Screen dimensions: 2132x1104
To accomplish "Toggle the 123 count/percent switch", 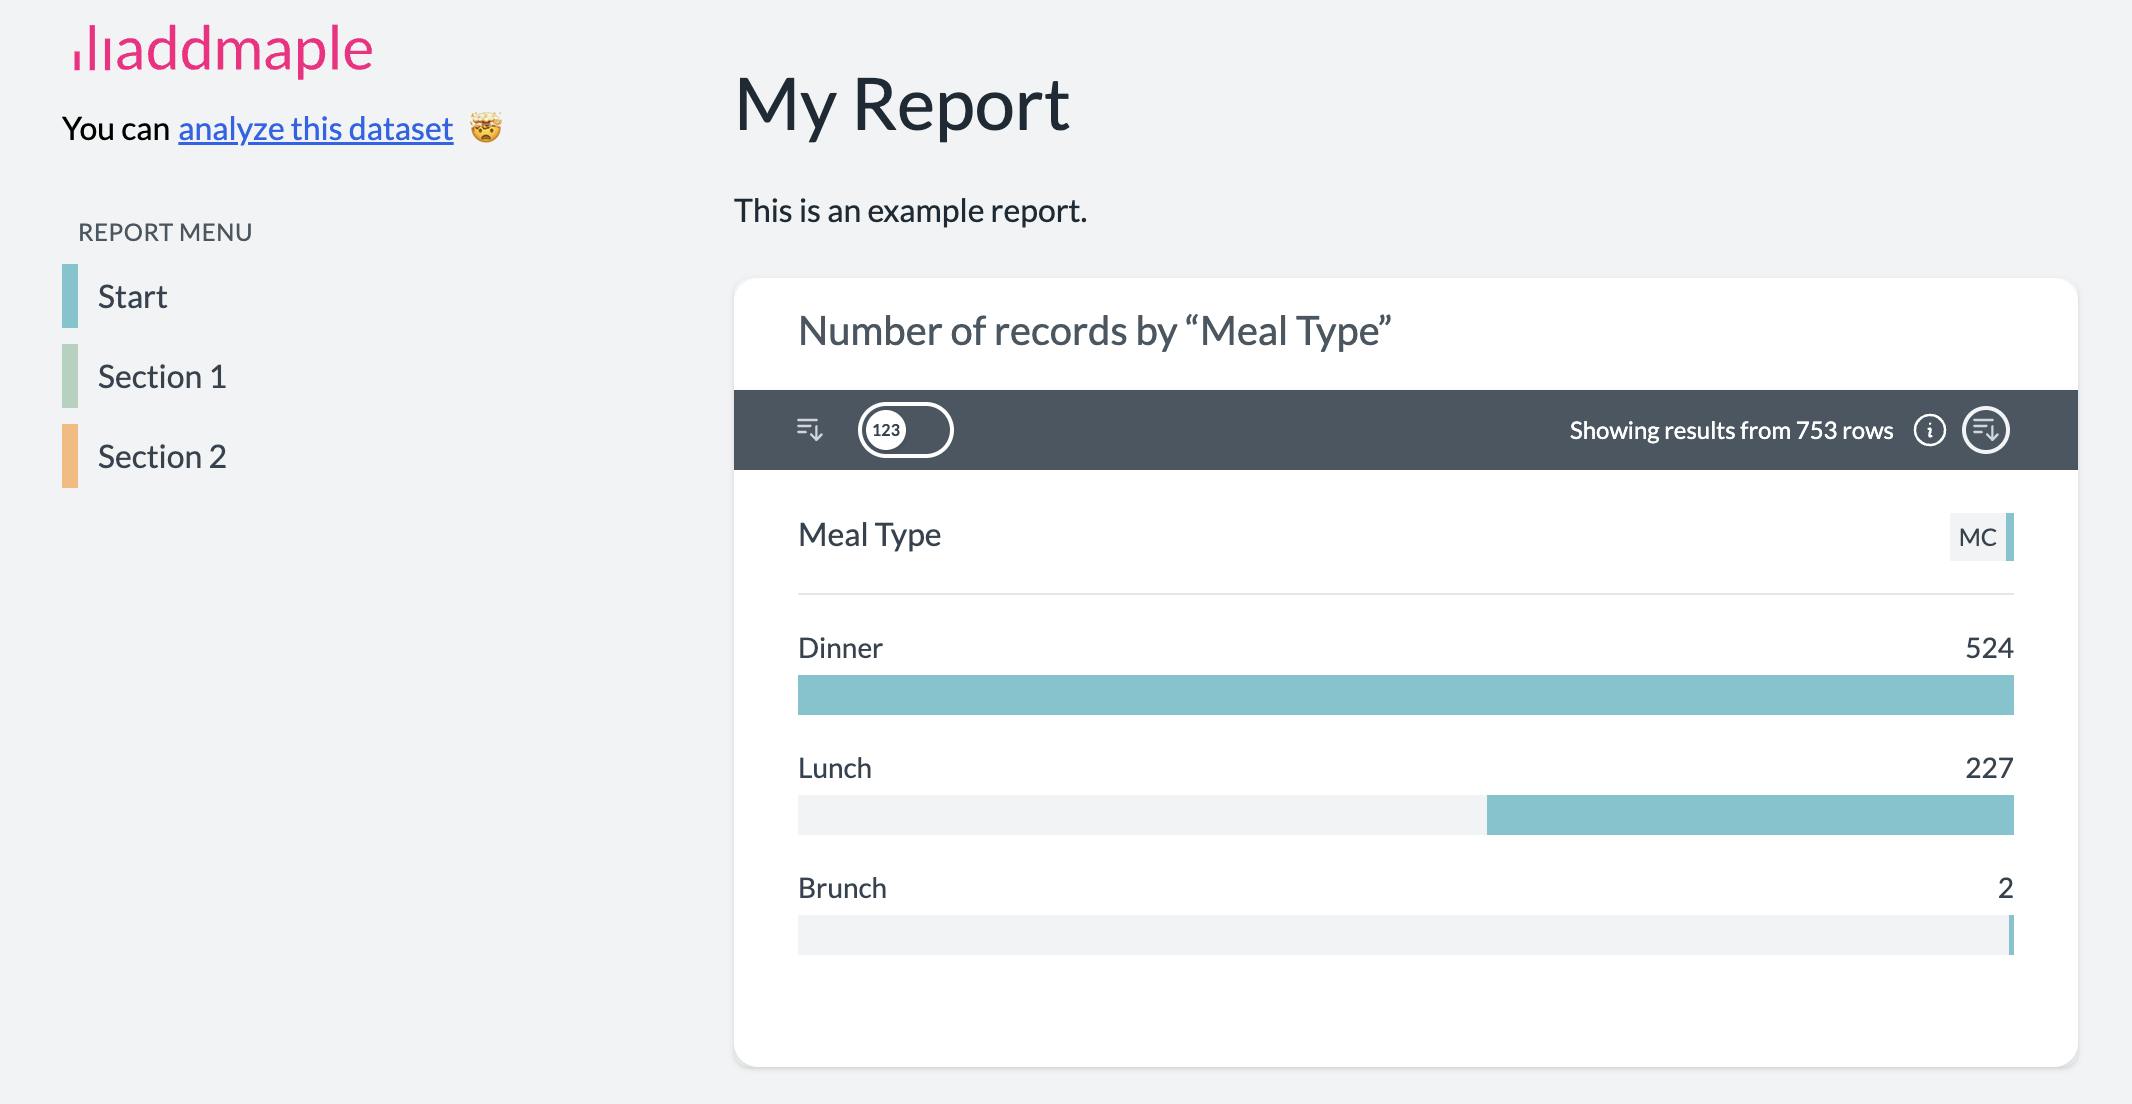I will pos(905,430).
